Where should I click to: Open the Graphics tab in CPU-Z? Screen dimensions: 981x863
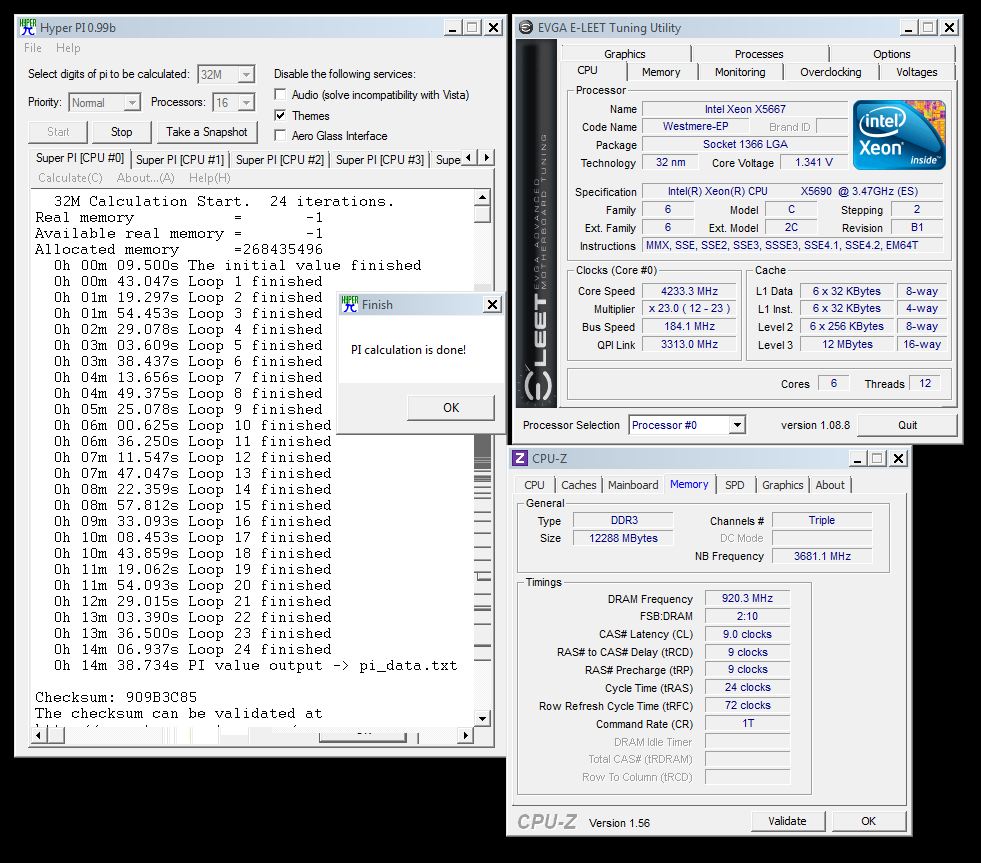(x=782, y=485)
